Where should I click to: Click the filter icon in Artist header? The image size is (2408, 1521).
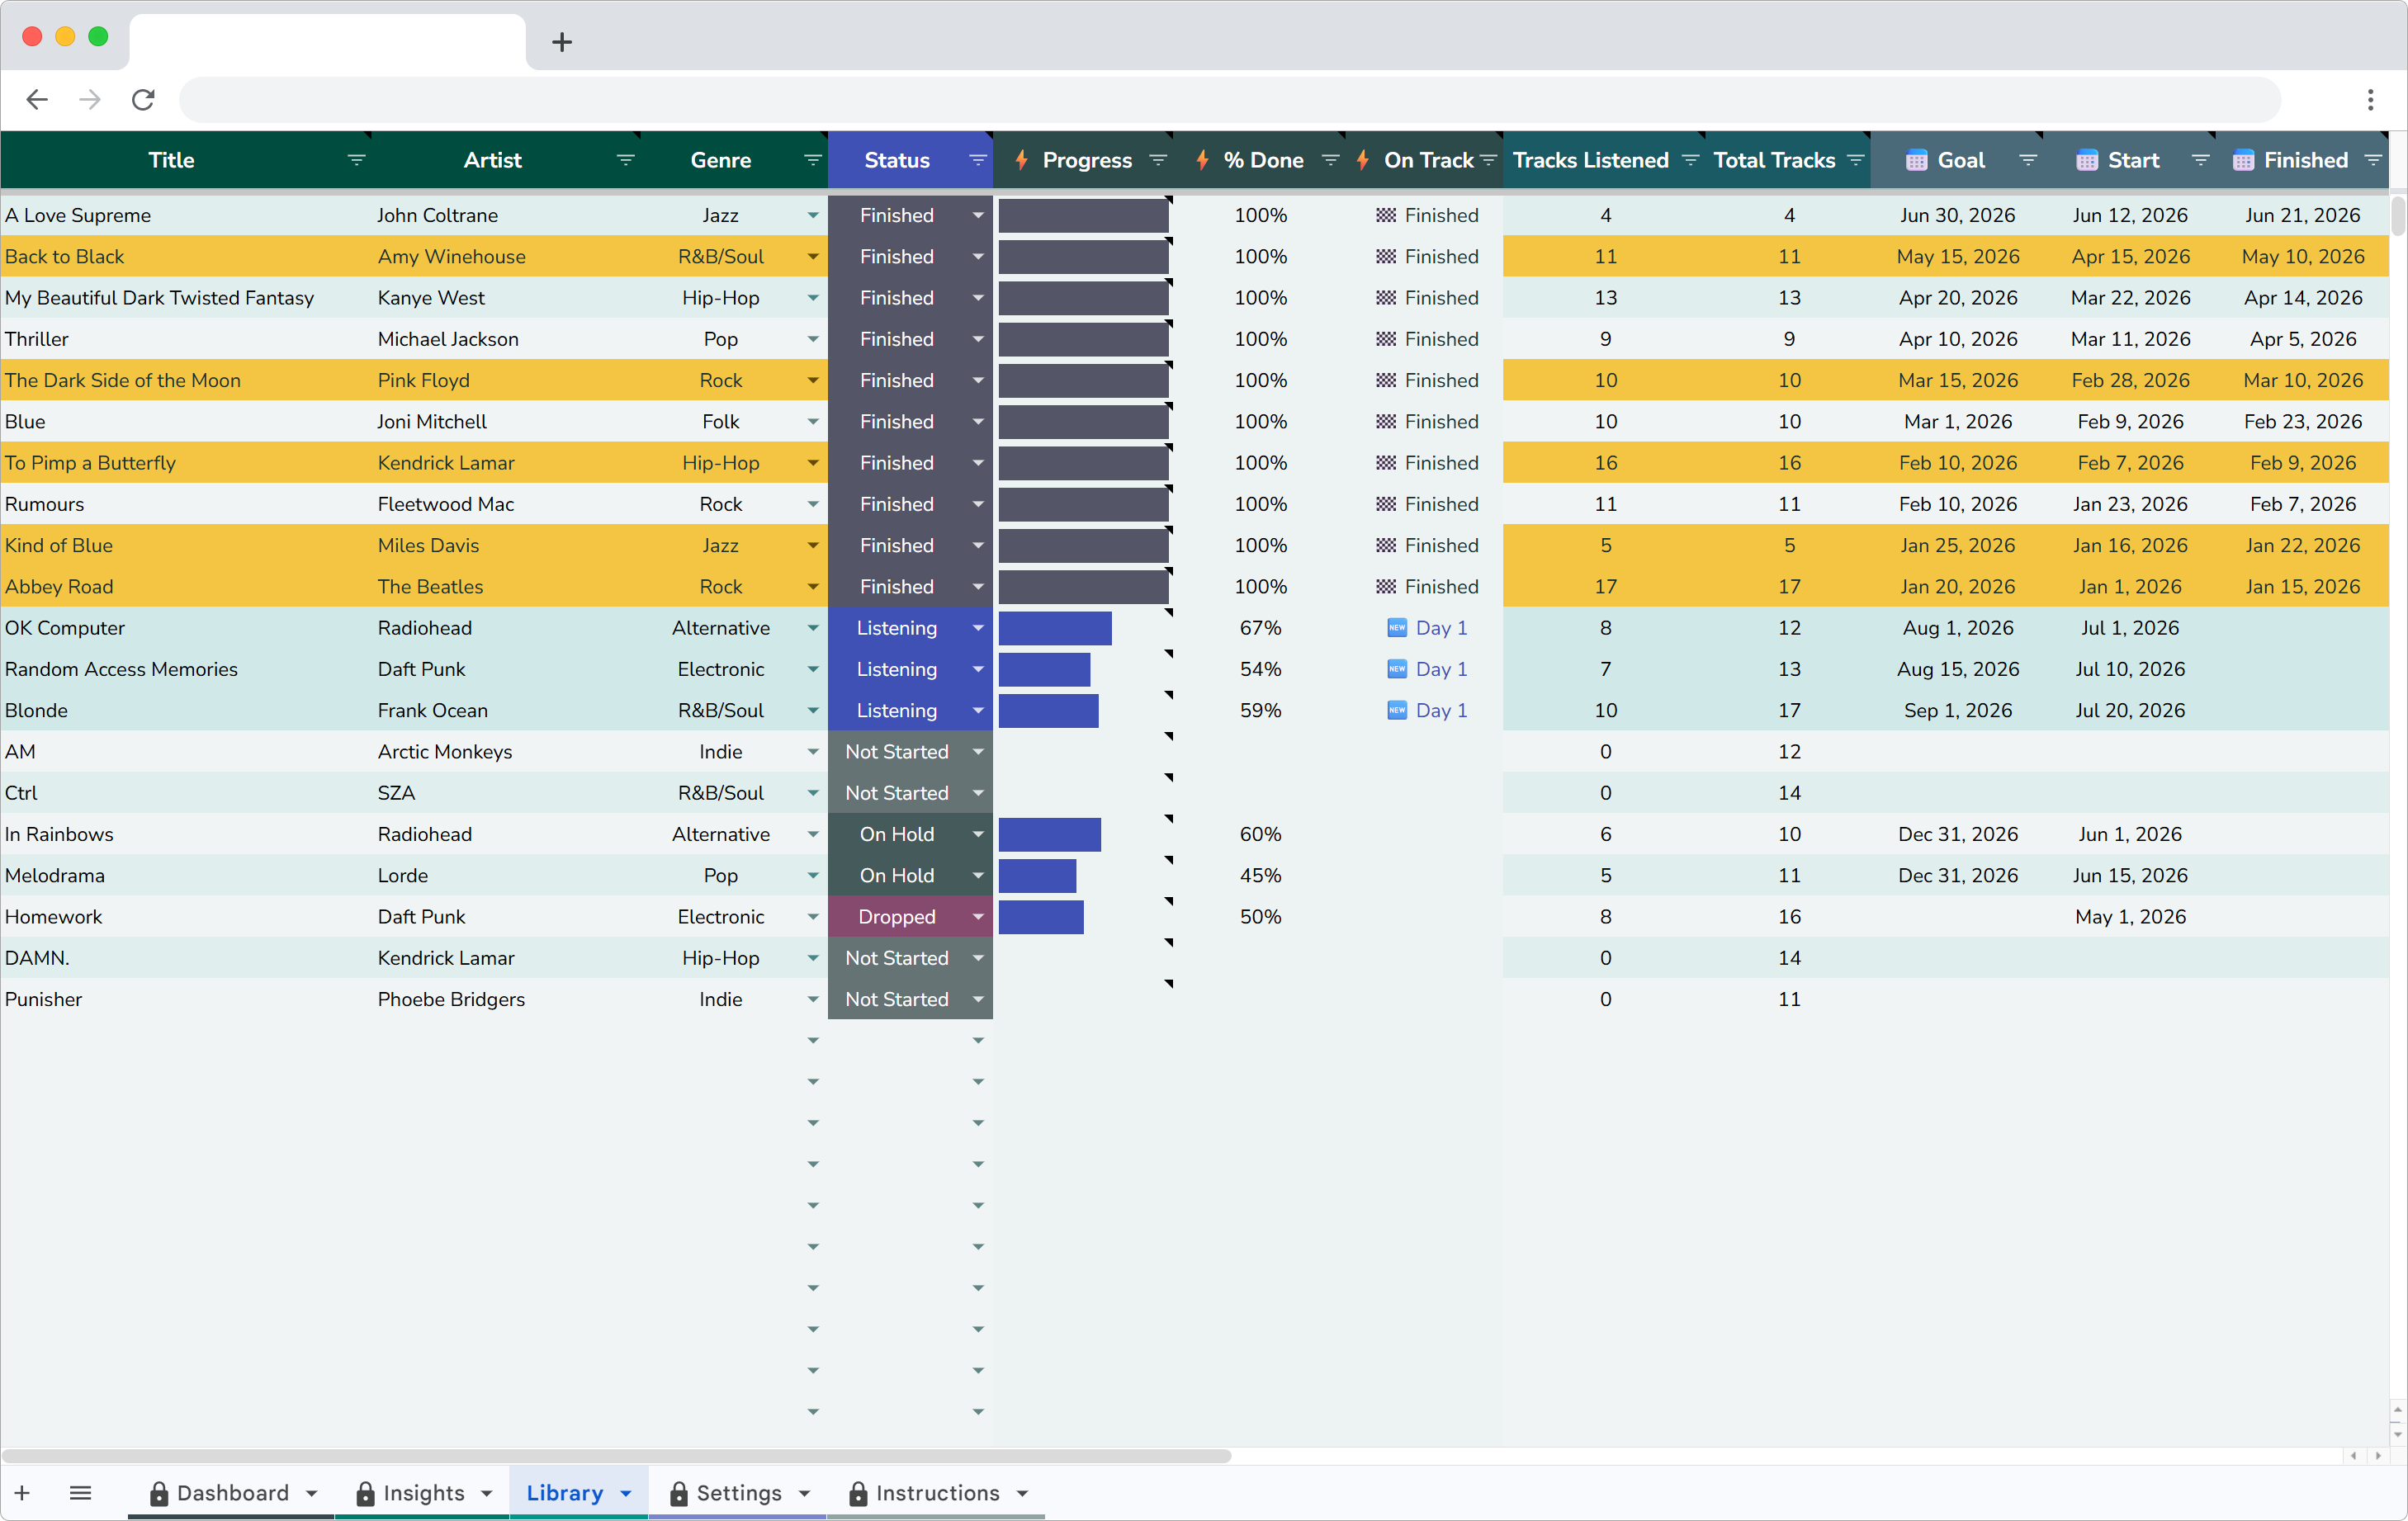pos(625,160)
